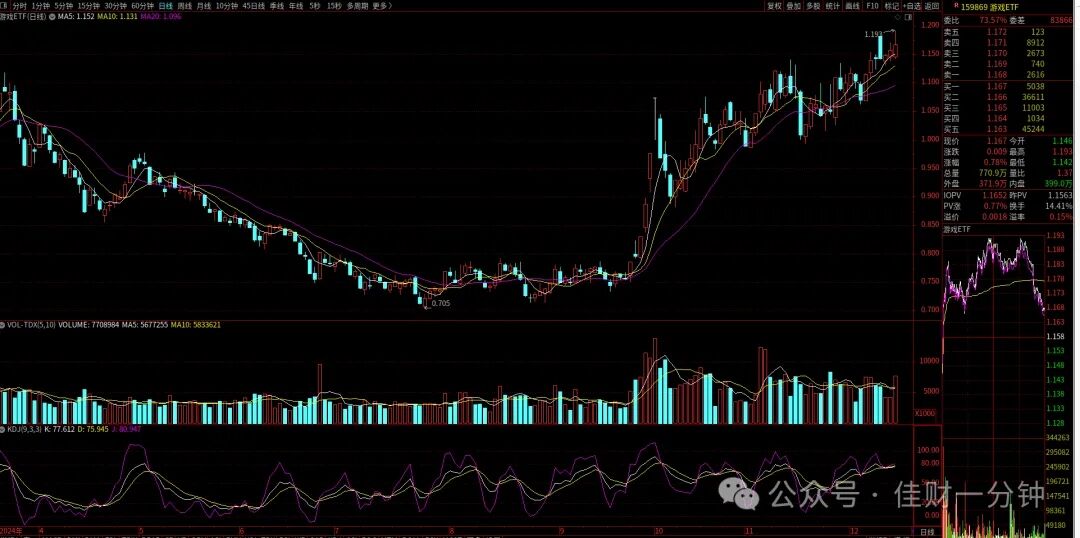Switch to the 分时 intraday view

[x=19, y=6]
